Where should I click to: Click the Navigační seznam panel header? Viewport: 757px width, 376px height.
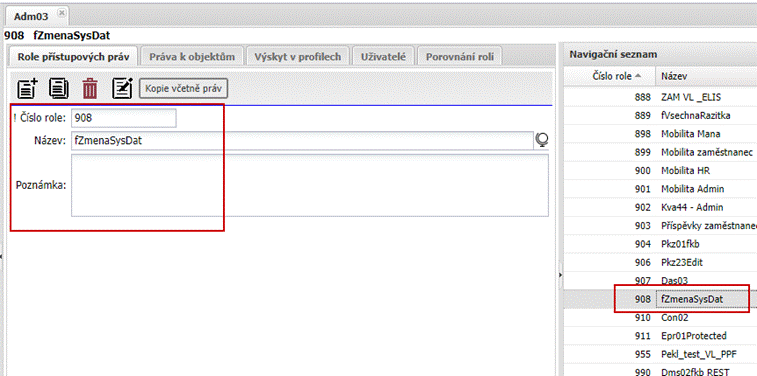tap(660, 55)
